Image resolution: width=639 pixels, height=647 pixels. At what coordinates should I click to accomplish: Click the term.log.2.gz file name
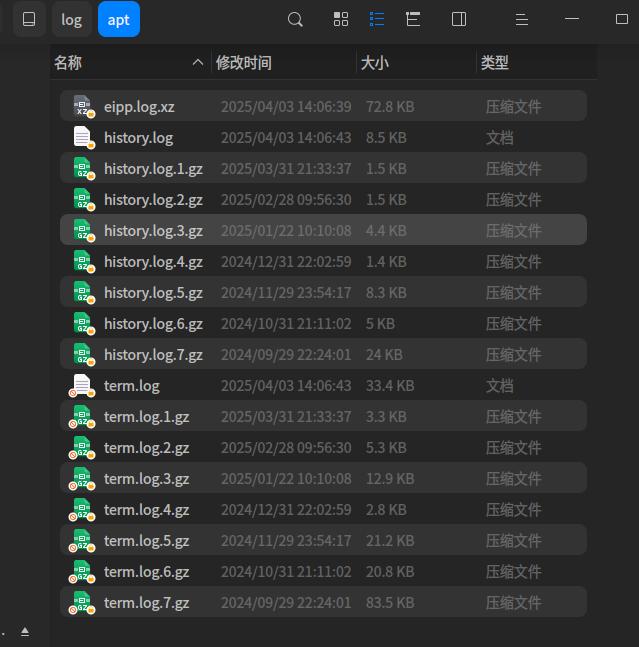point(146,448)
